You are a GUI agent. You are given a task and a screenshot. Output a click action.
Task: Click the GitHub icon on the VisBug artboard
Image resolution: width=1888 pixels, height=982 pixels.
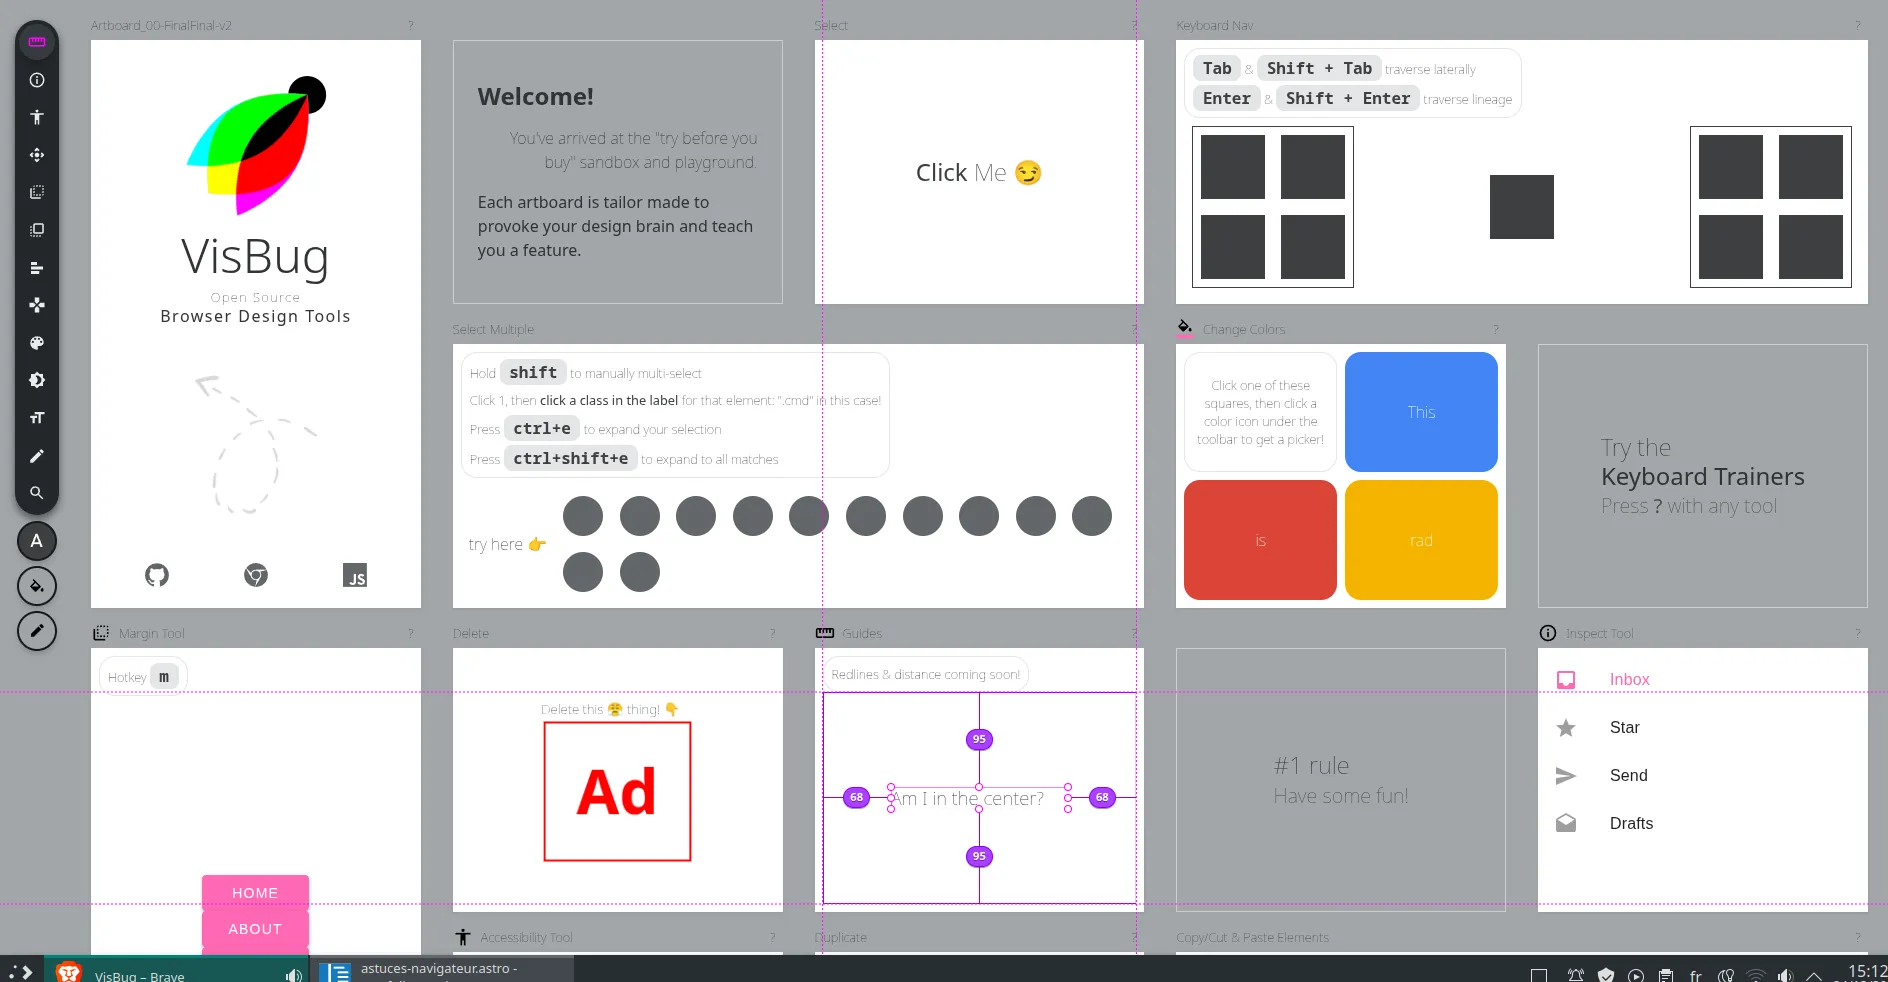157,575
